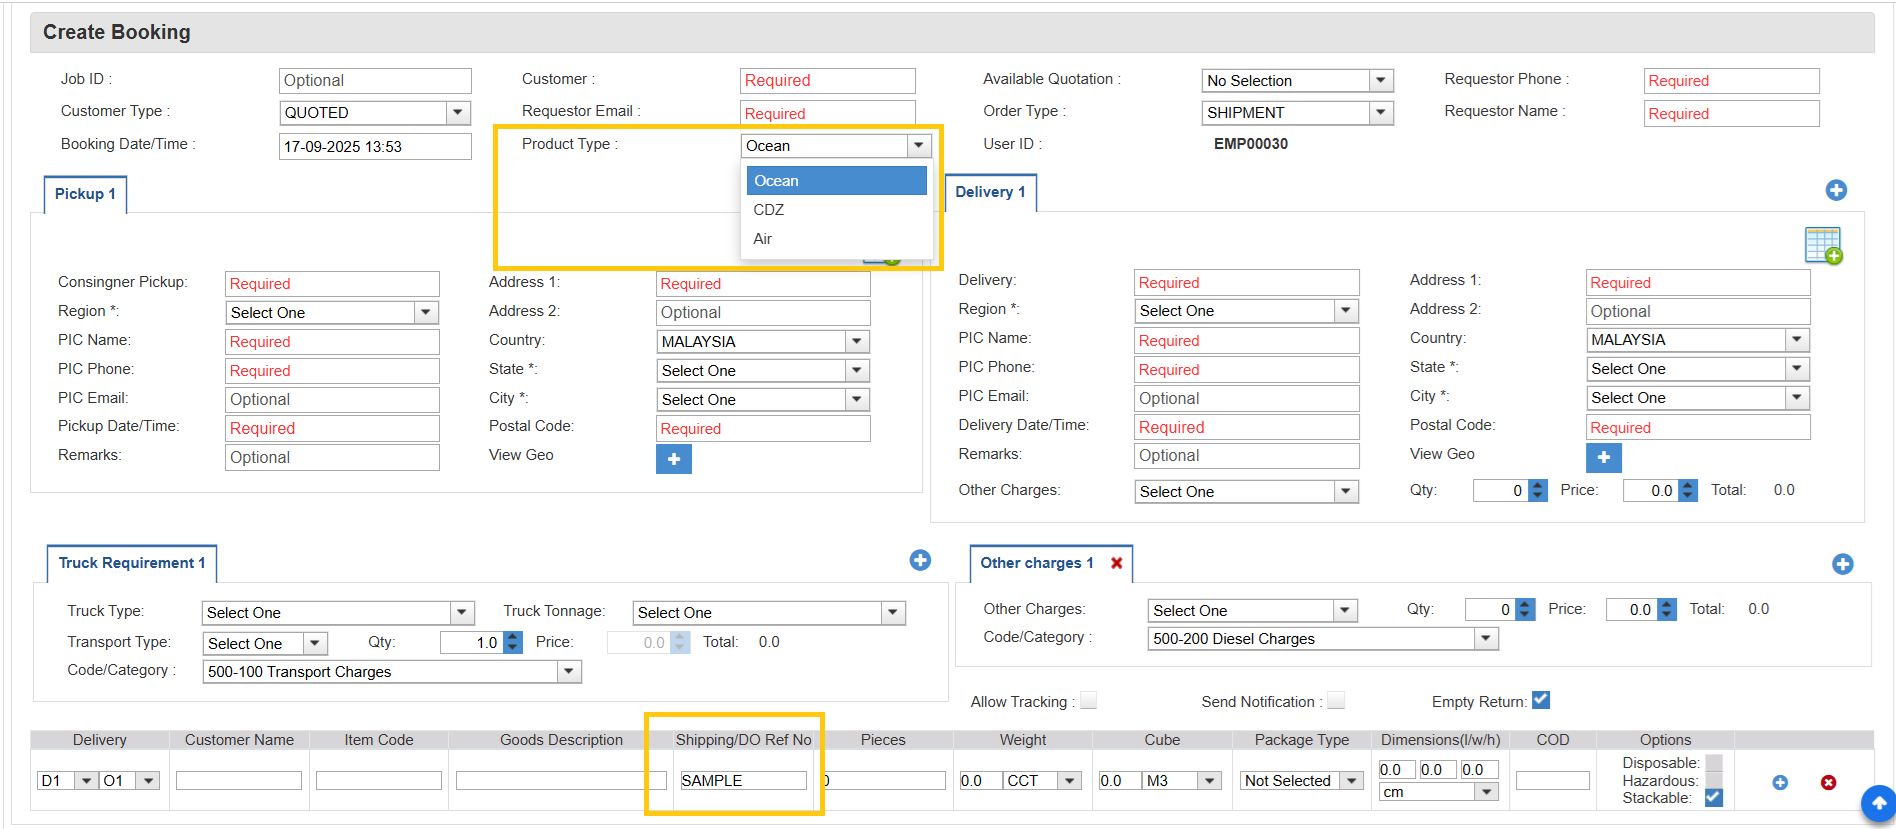Select the Truck Requirement 1 tab

(132, 563)
